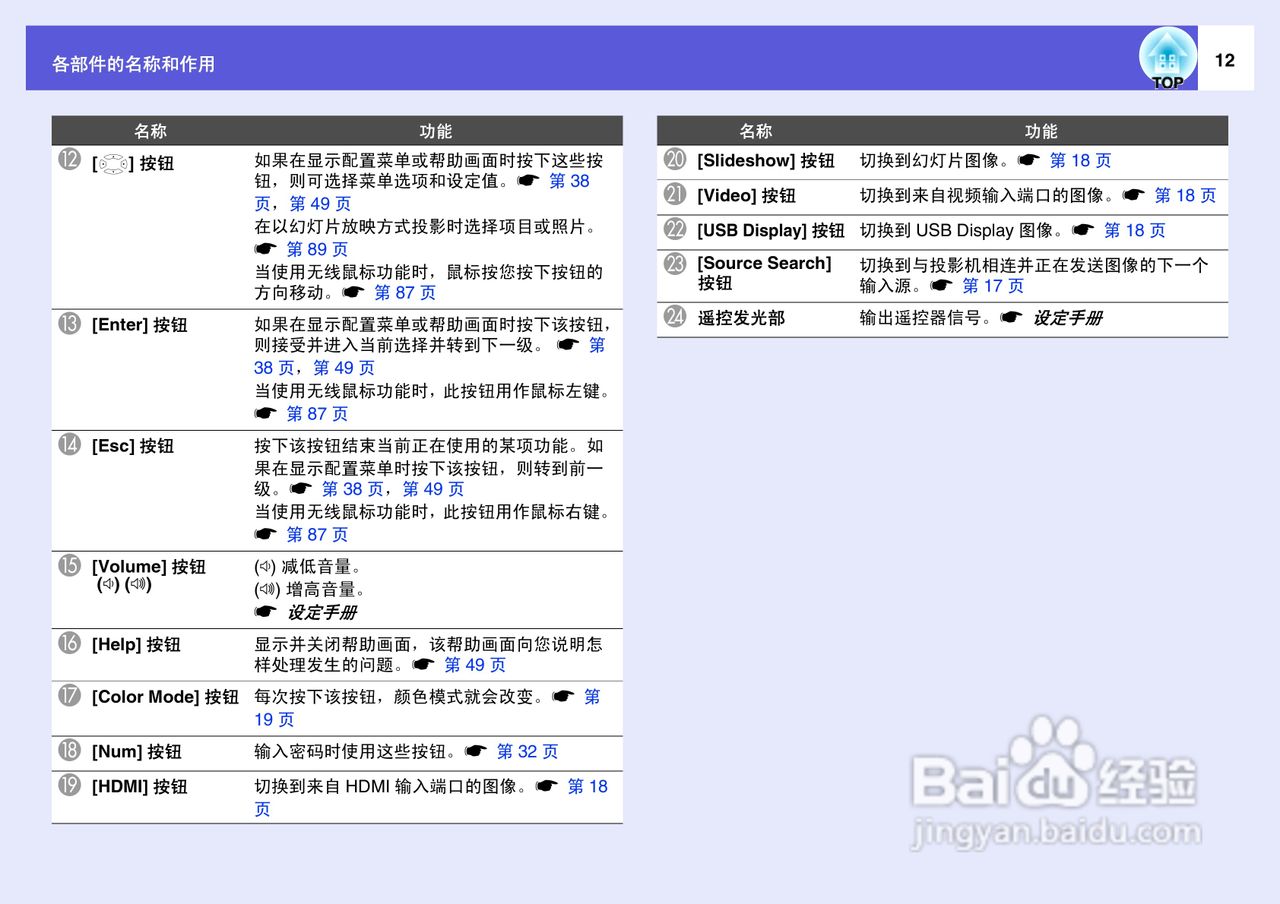Click 设定手册 reference in [Volume] row
1280x904 pixels.
click(x=321, y=612)
